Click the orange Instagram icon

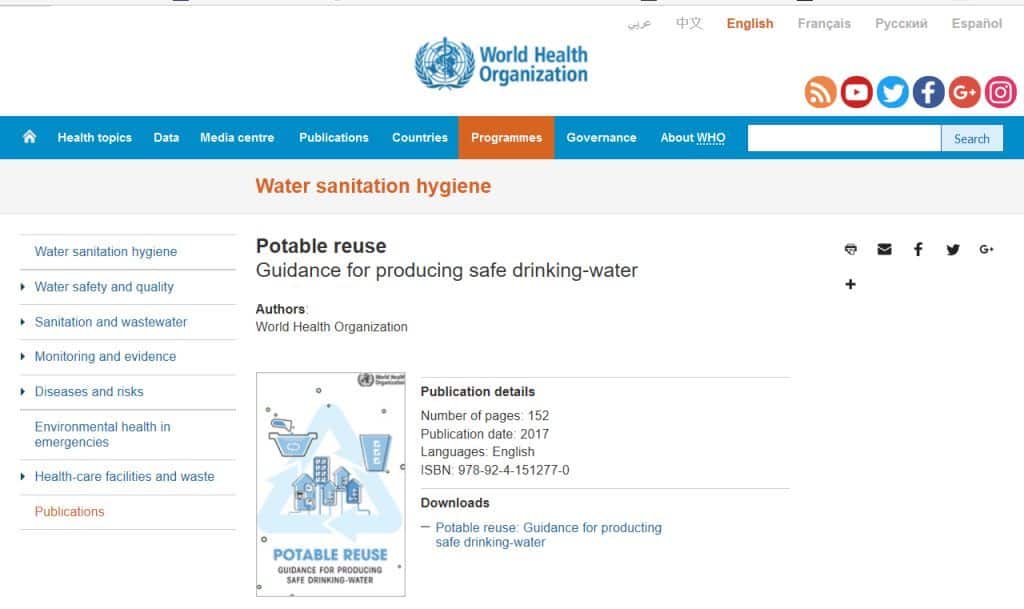tap(1000, 93)
